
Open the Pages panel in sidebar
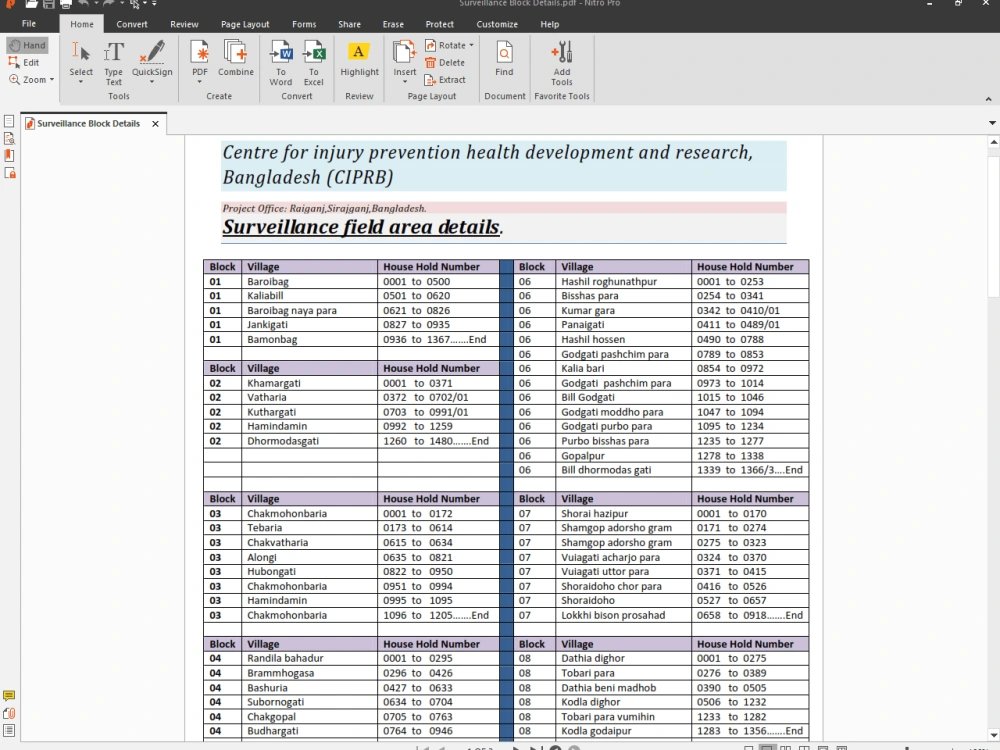pos(9,121)
